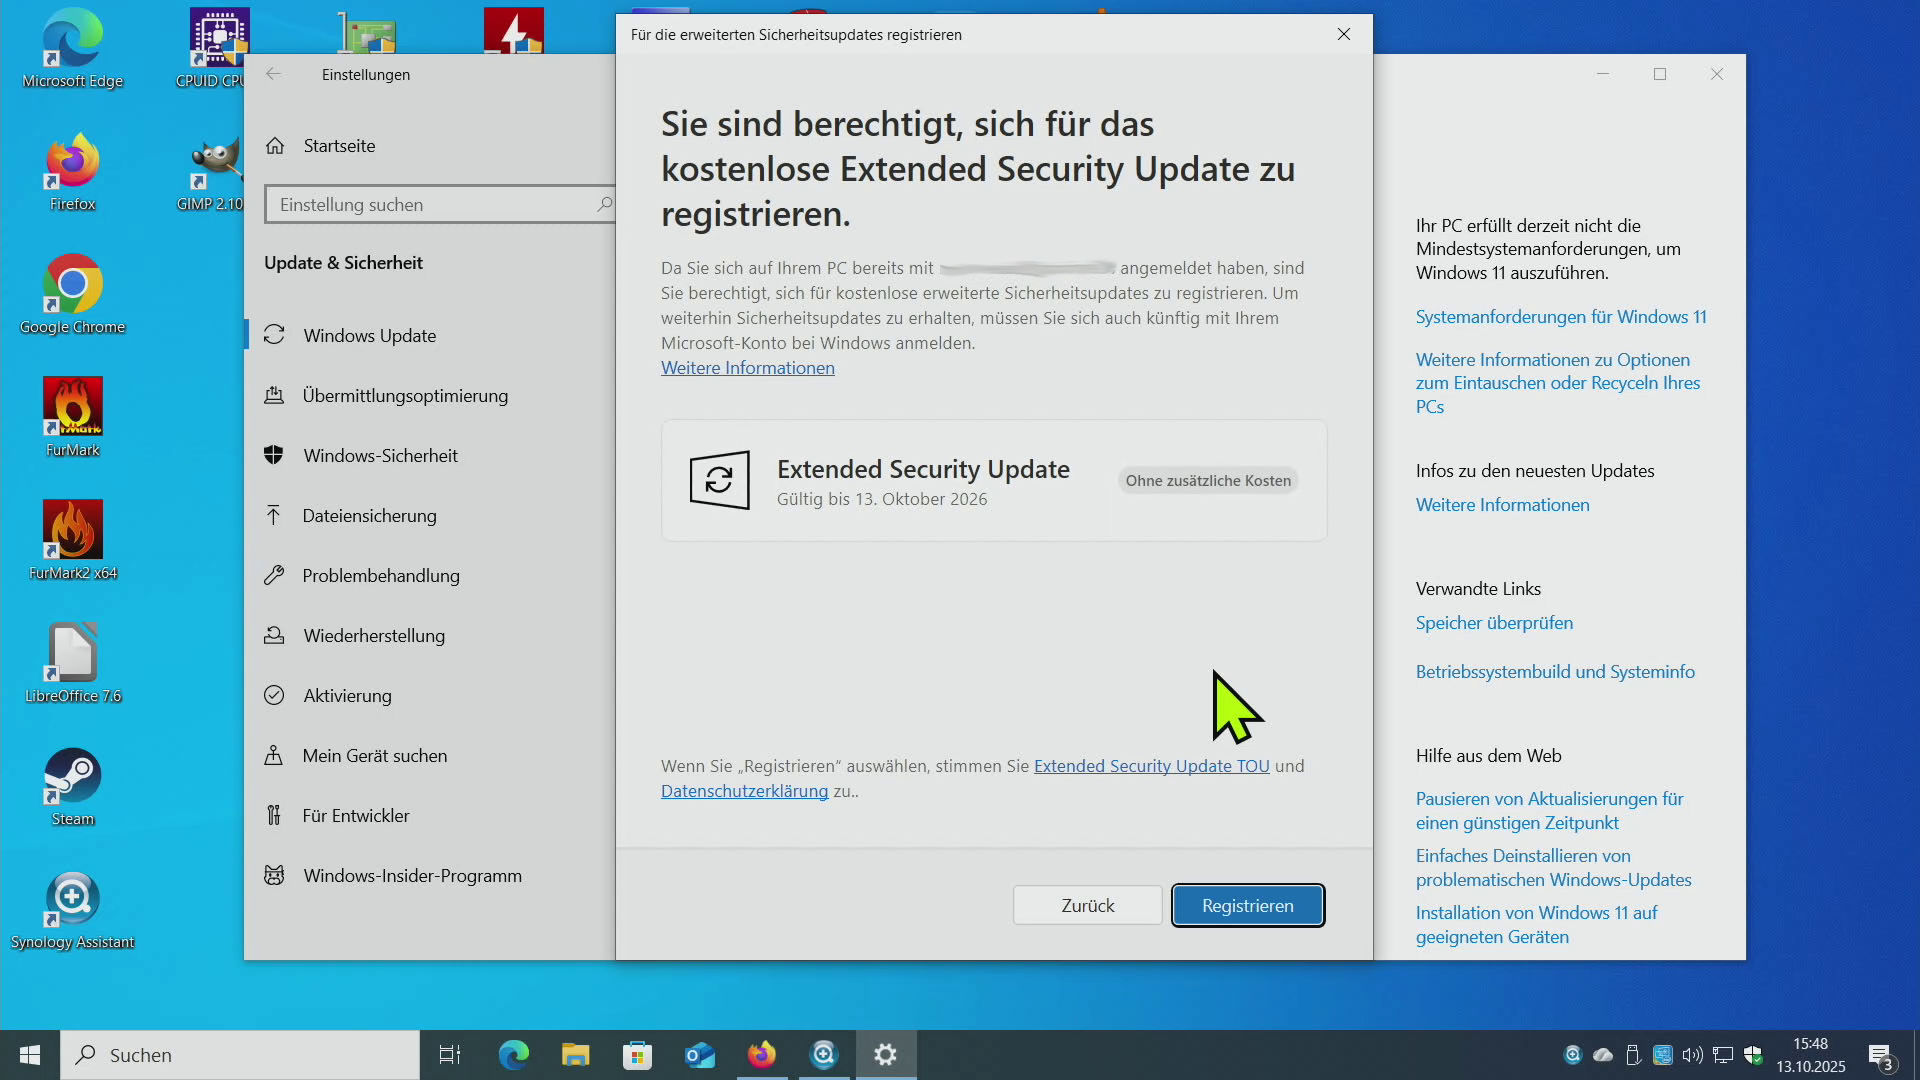Click the Startseite home icon

click(275, 146)
